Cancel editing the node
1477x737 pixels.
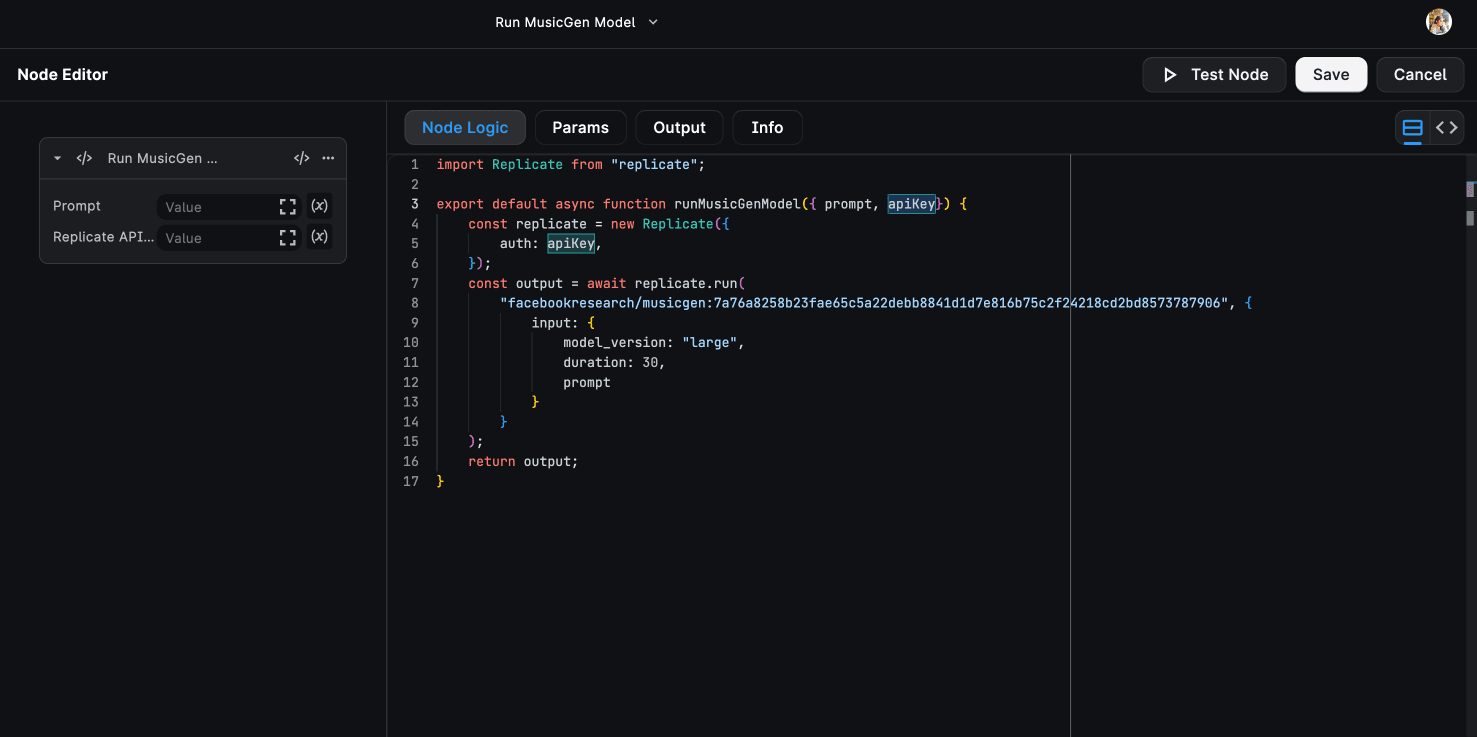[x=1420, y=74]
